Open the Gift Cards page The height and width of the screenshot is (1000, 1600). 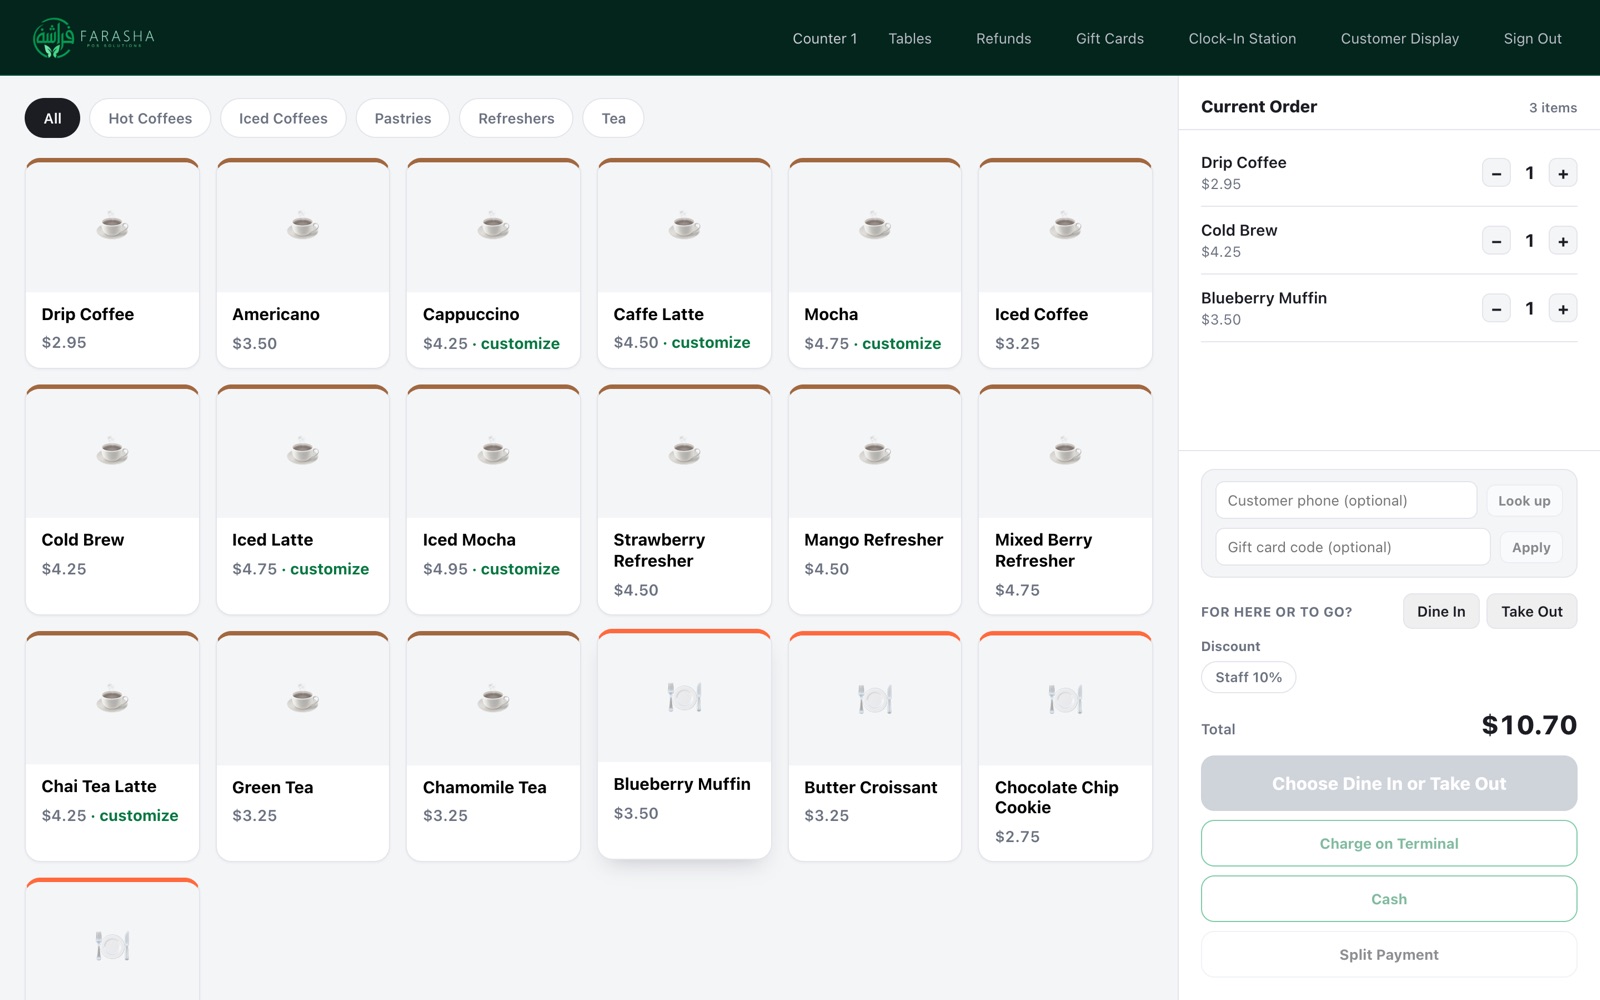click(1109, 38)
